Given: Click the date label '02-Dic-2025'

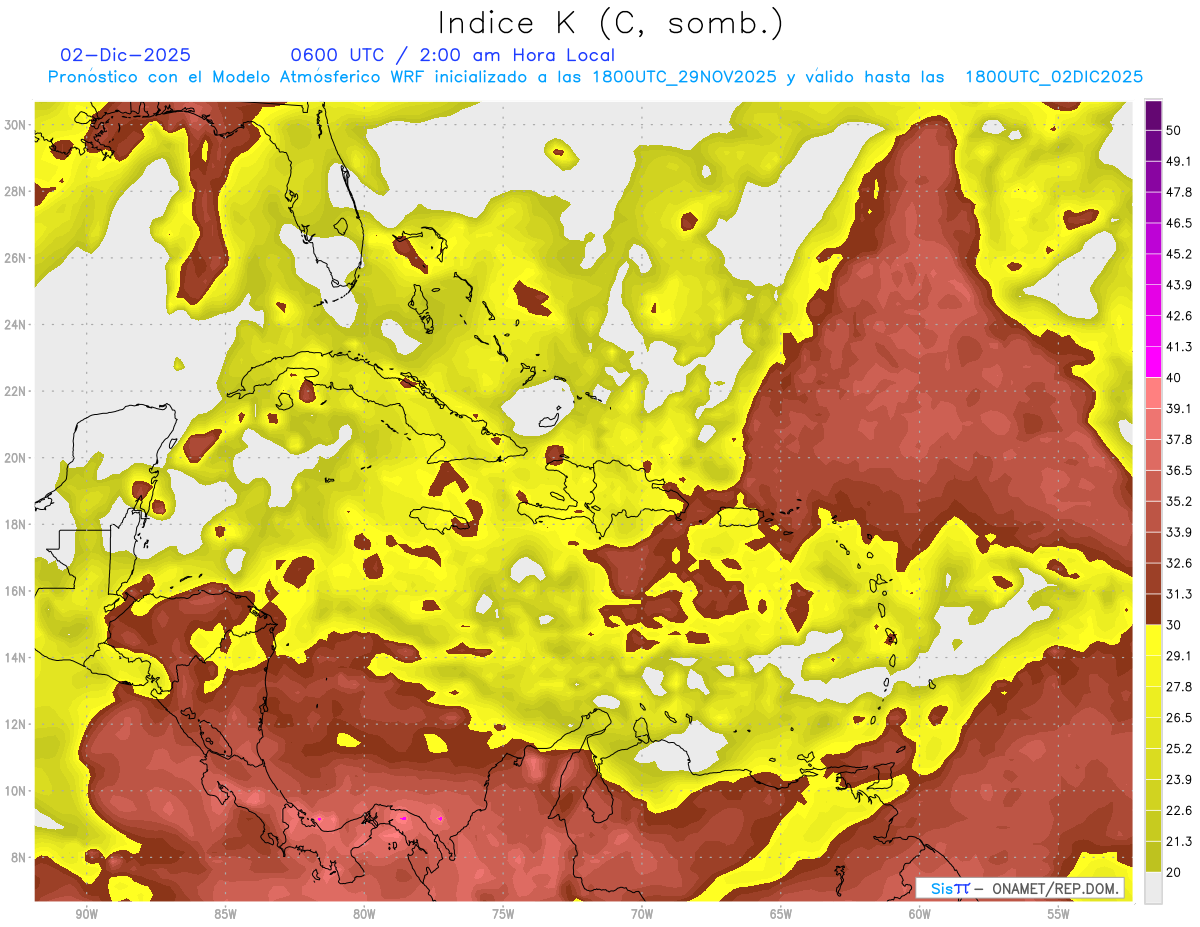Looking at the screenshot, I should pyautogui.click(x=125, y=55).
